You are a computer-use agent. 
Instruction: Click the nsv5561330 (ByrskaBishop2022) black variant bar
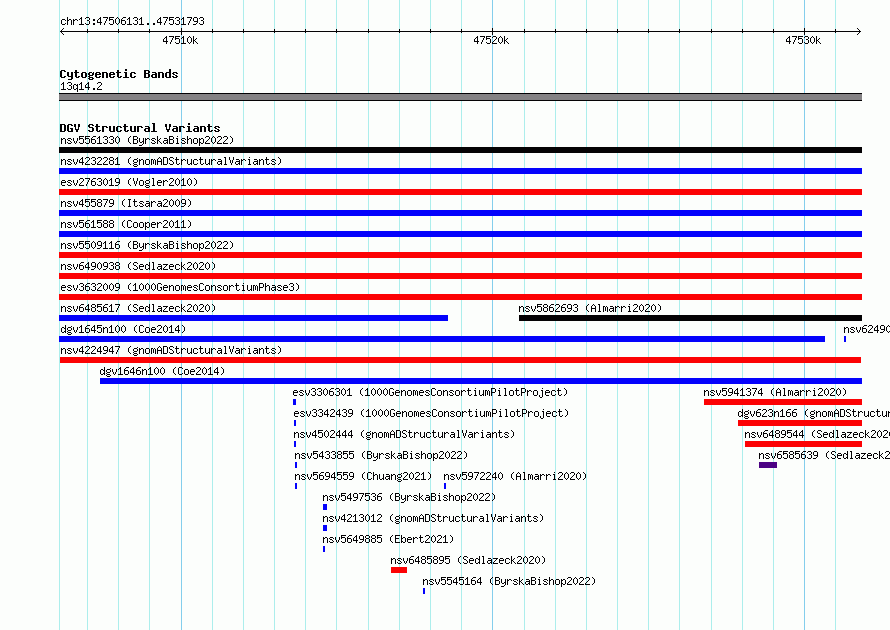tap(460, 150)
